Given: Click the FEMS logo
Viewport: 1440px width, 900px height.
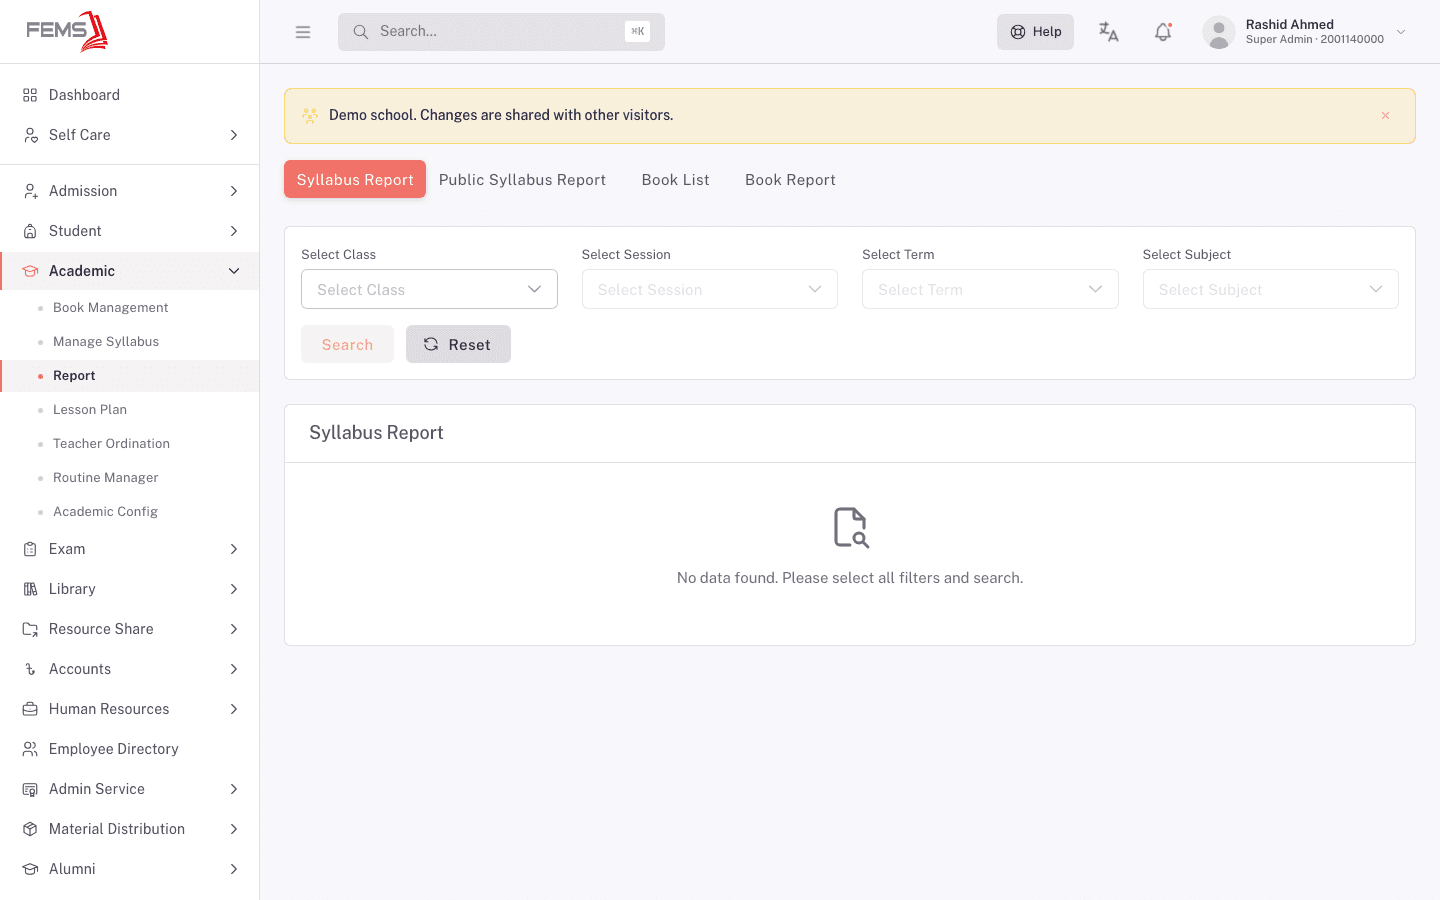Looking at the screenshot, I should [67, 31].
